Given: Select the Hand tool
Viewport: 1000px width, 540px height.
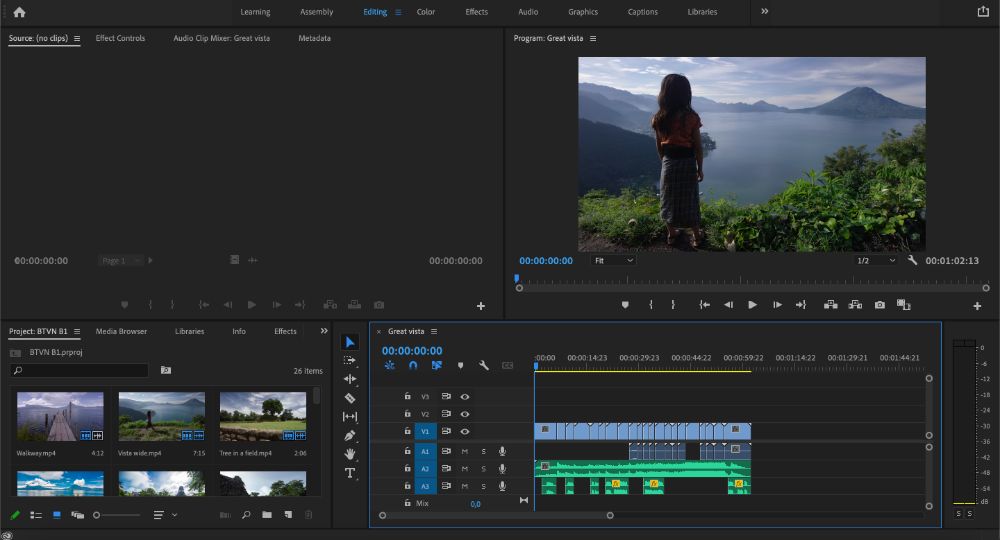Looking at the screenshot, I should click(349, 454).
